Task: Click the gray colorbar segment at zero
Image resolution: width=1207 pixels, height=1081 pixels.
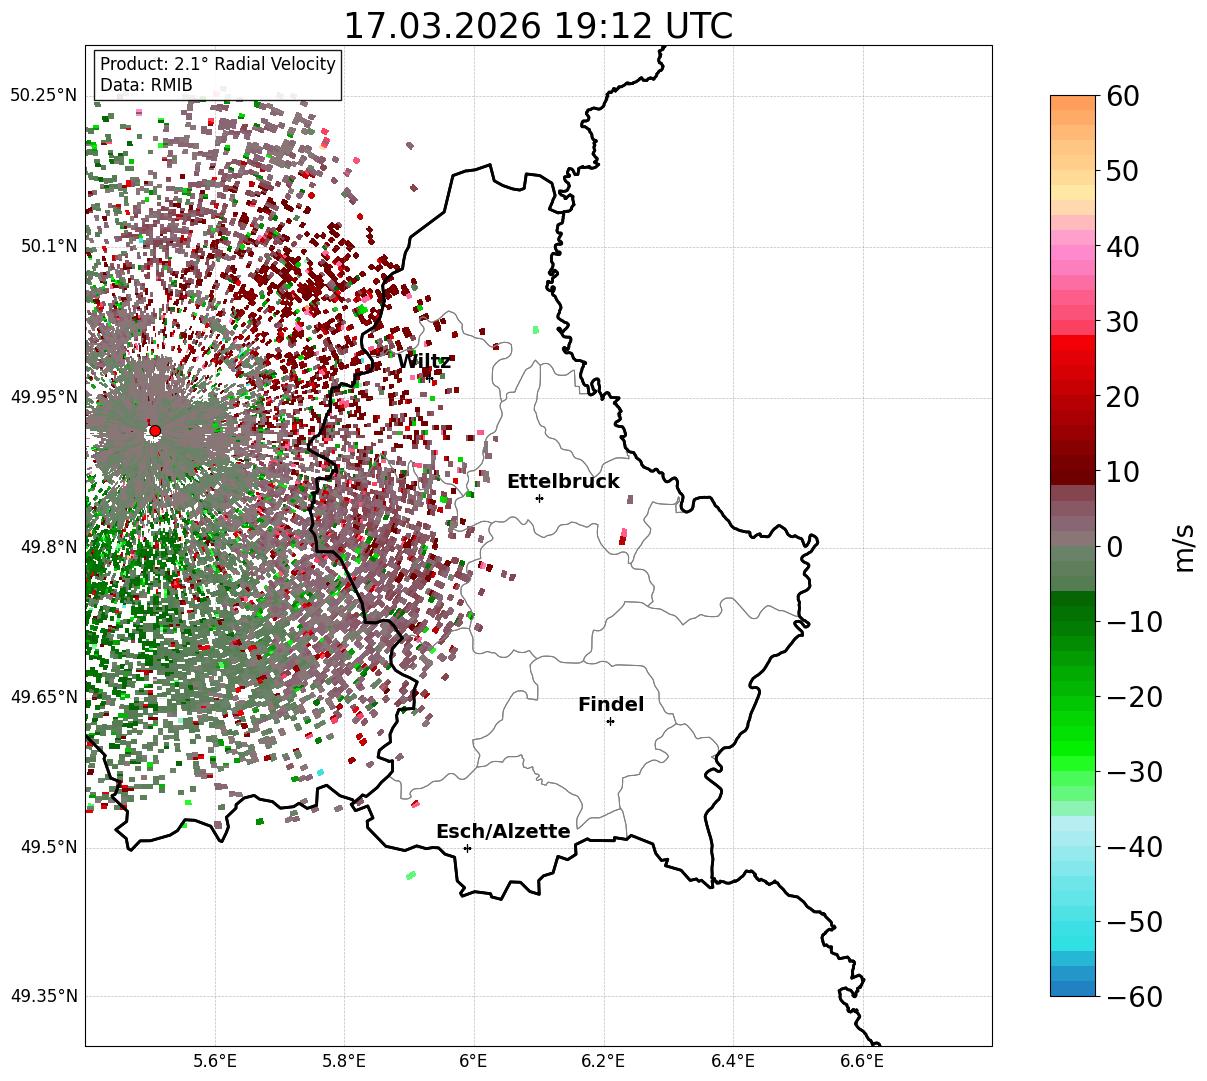Action: (x=1073, y=538)
